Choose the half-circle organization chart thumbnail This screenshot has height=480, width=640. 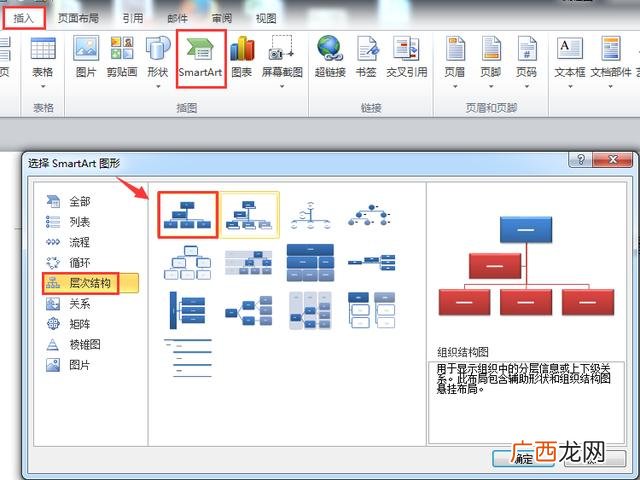coord(310,215)
